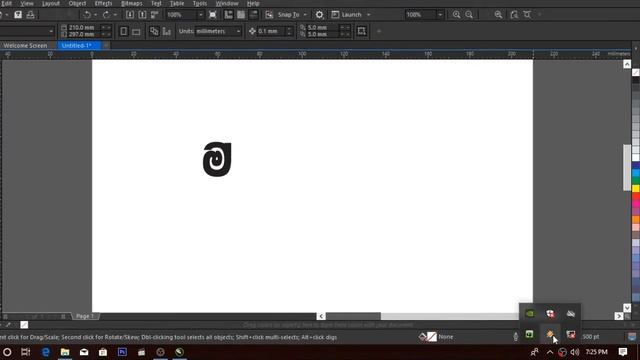Viewport: 640px width, 360px height.
Task: Open the View menu
Action: (x=27, y=3)
